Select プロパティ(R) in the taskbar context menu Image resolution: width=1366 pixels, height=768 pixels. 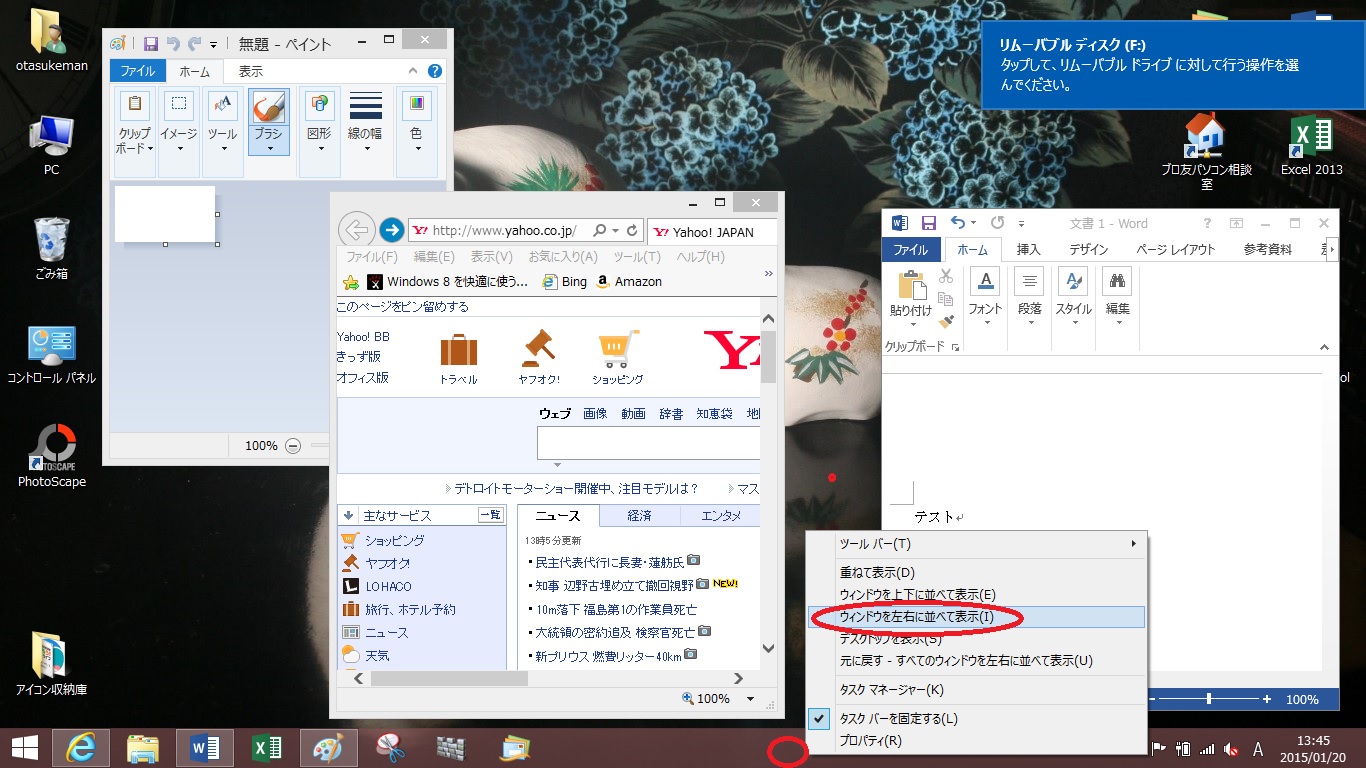[x=977, y=741]
